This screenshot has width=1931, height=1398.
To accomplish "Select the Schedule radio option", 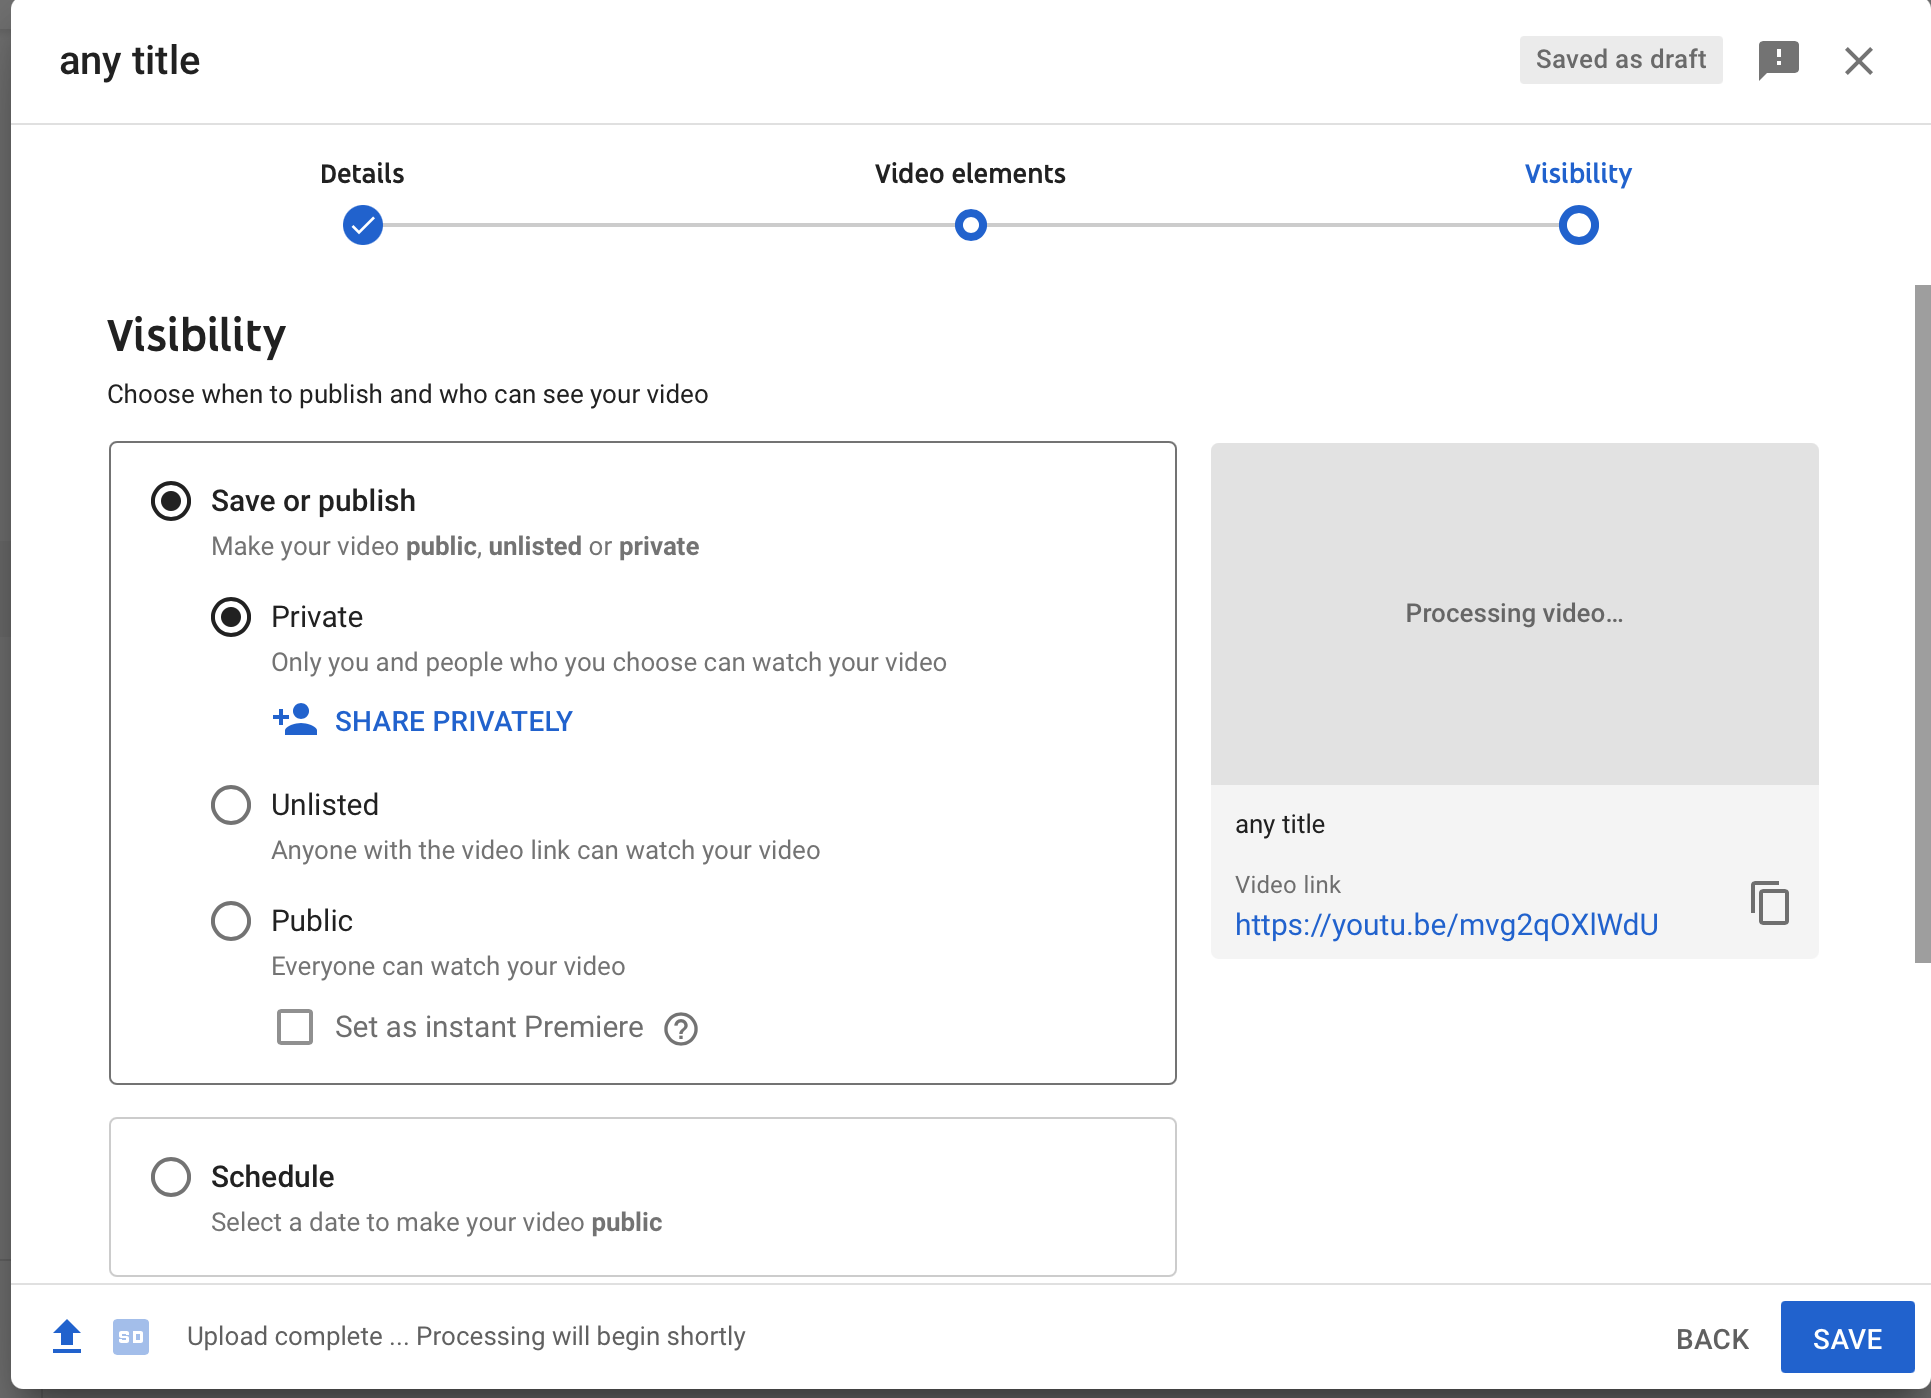I will point(171,1177).
